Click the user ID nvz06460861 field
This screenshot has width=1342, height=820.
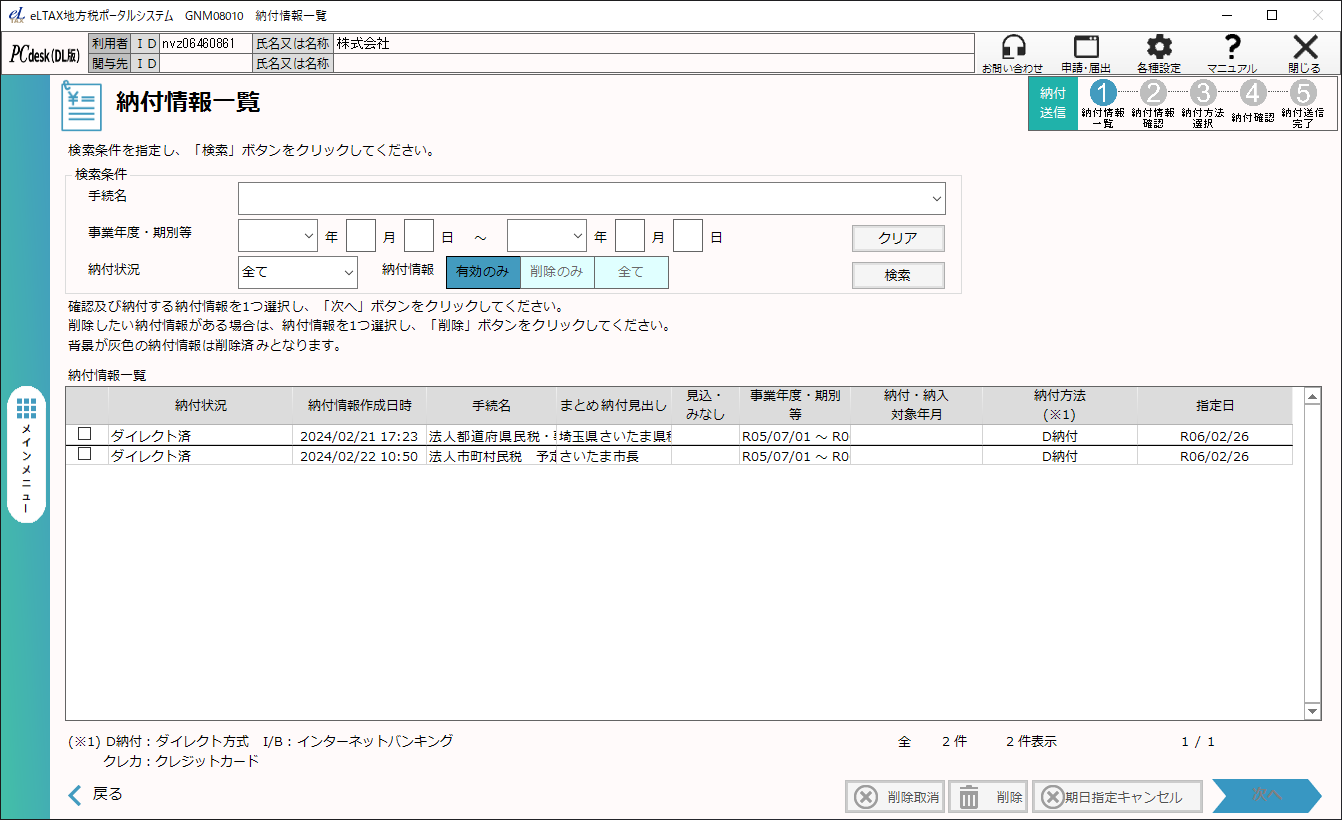tap(206, 44)
